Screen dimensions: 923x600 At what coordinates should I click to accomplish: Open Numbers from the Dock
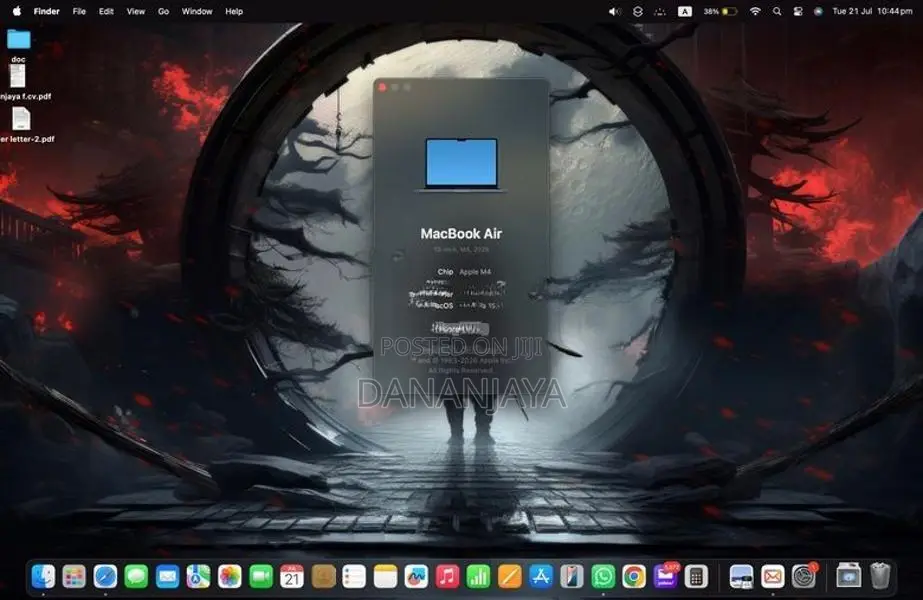point(479,576)
